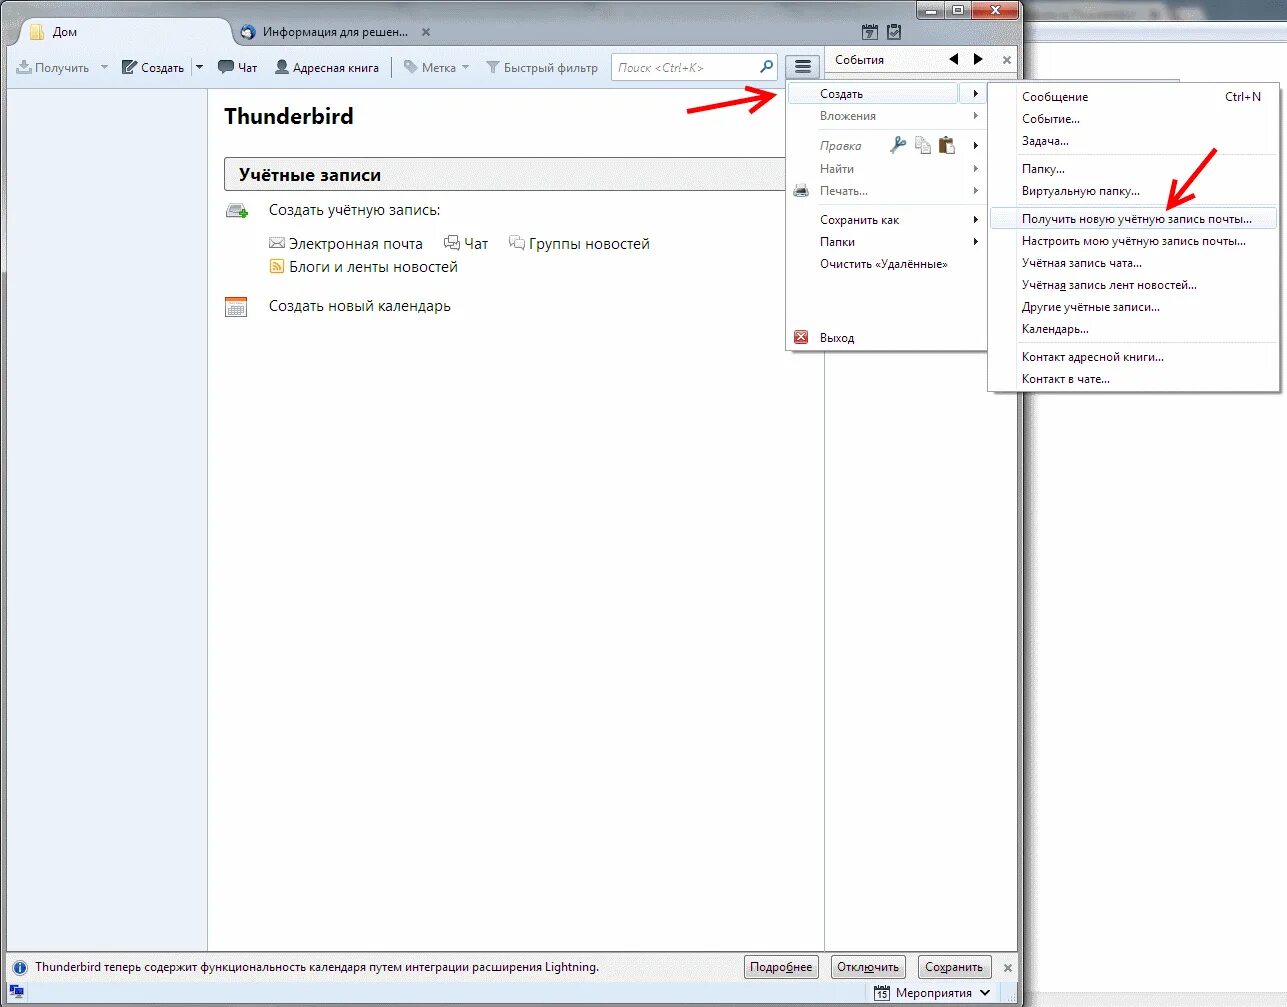Click the new calendar icon
This screenshot has height=1007, width=1287.
pyautogui.click(x=236, y=306)
